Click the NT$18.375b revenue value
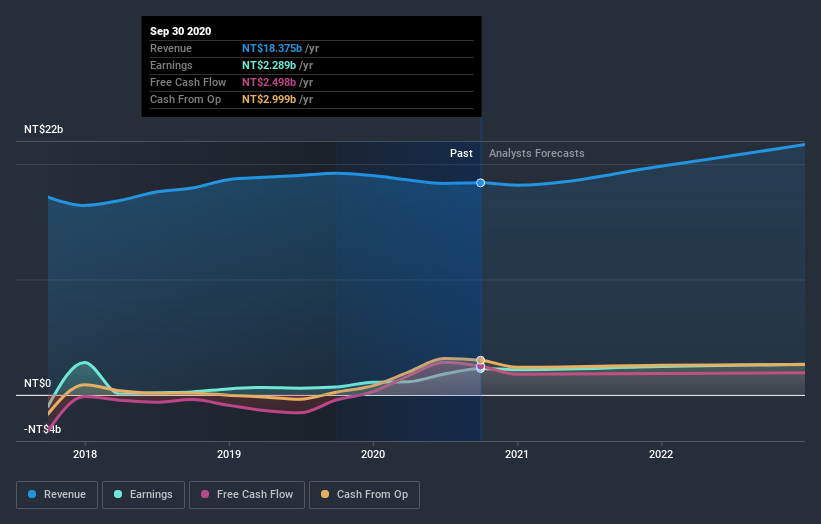 click(272, 48)
